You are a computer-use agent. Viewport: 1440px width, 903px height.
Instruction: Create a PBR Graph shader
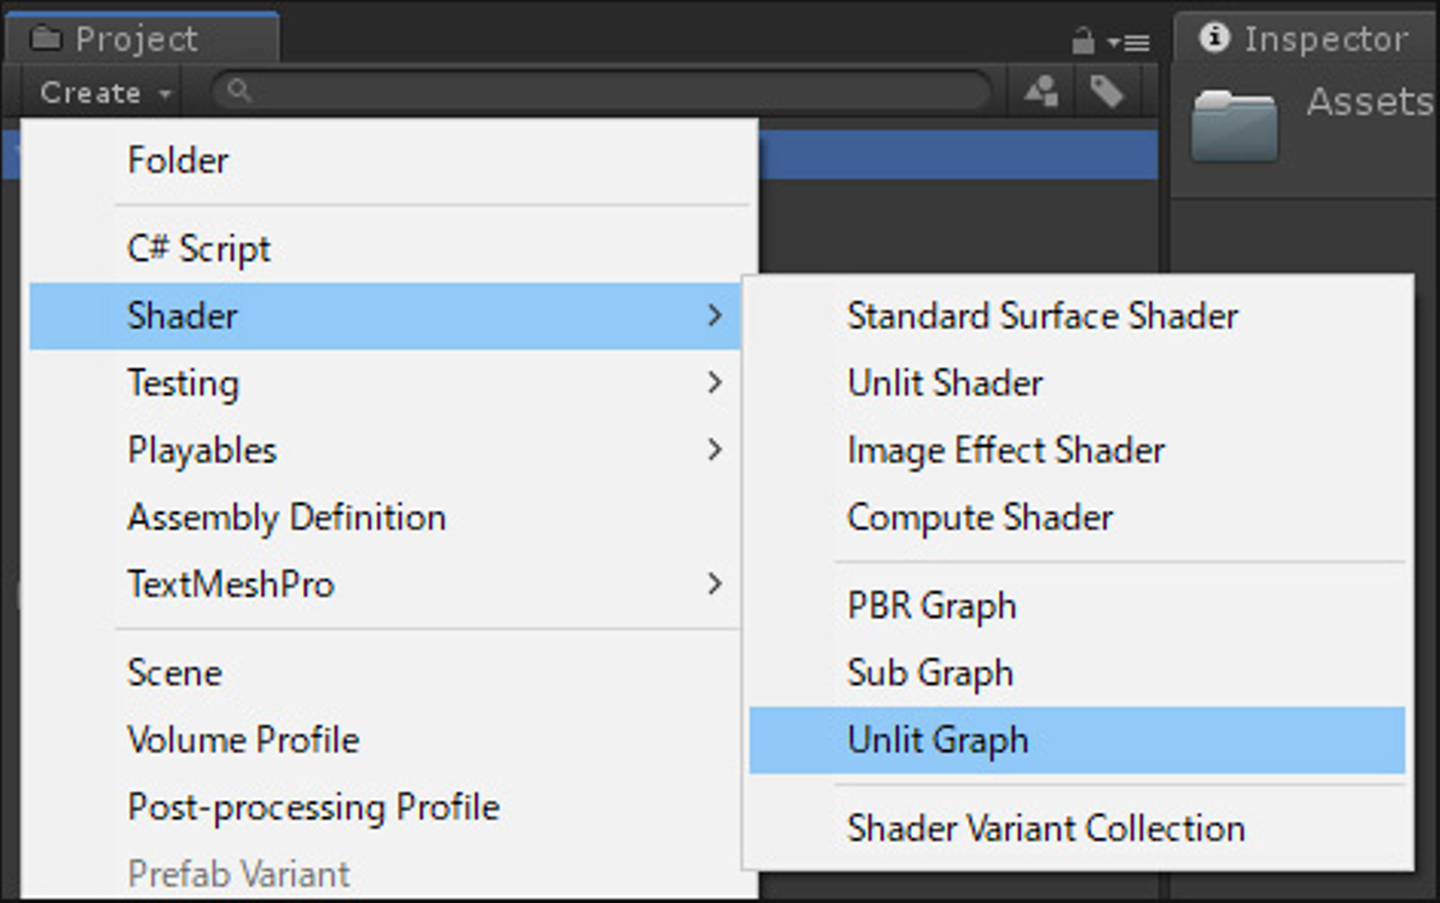tap(1077, 606)
